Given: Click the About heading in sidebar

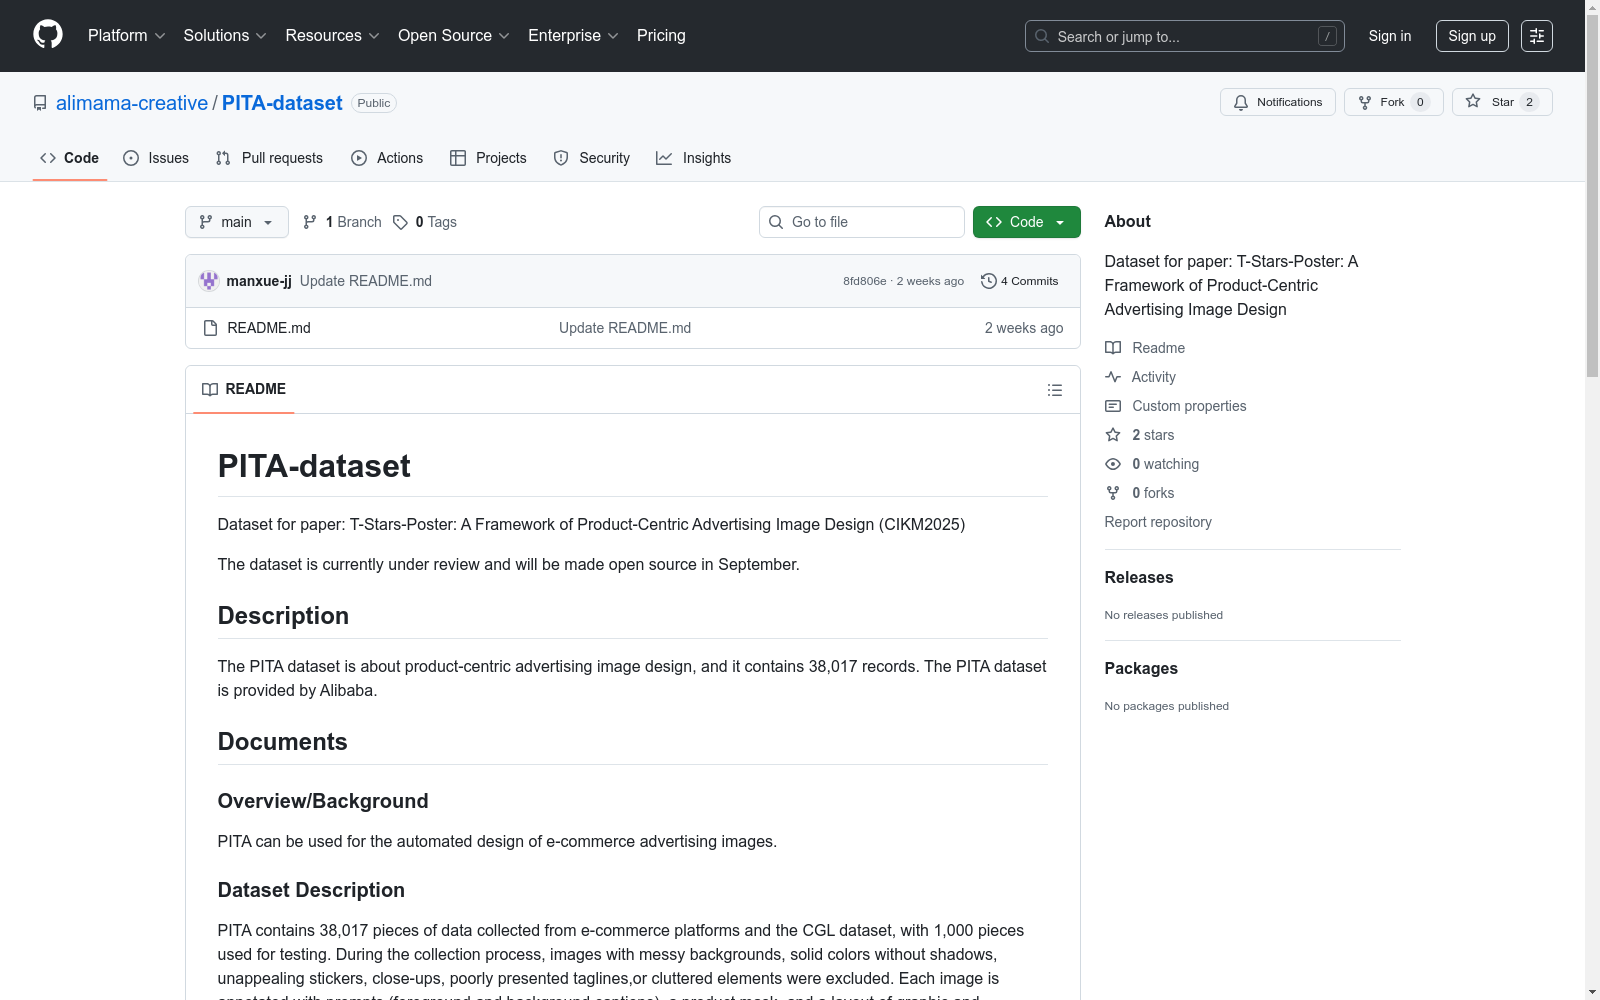Looking at the screenshot, I should [1128, 221].
